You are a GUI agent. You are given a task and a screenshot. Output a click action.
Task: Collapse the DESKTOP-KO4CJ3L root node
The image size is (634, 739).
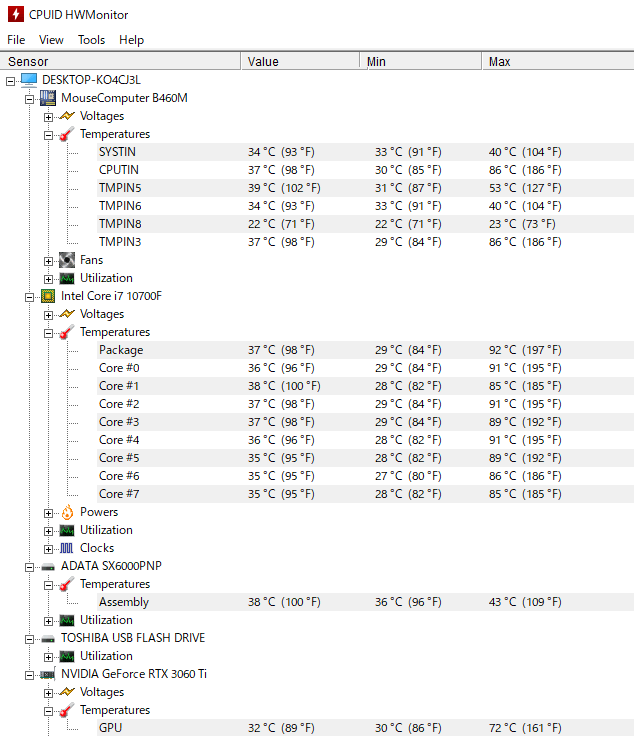click(x=10, y=81)
